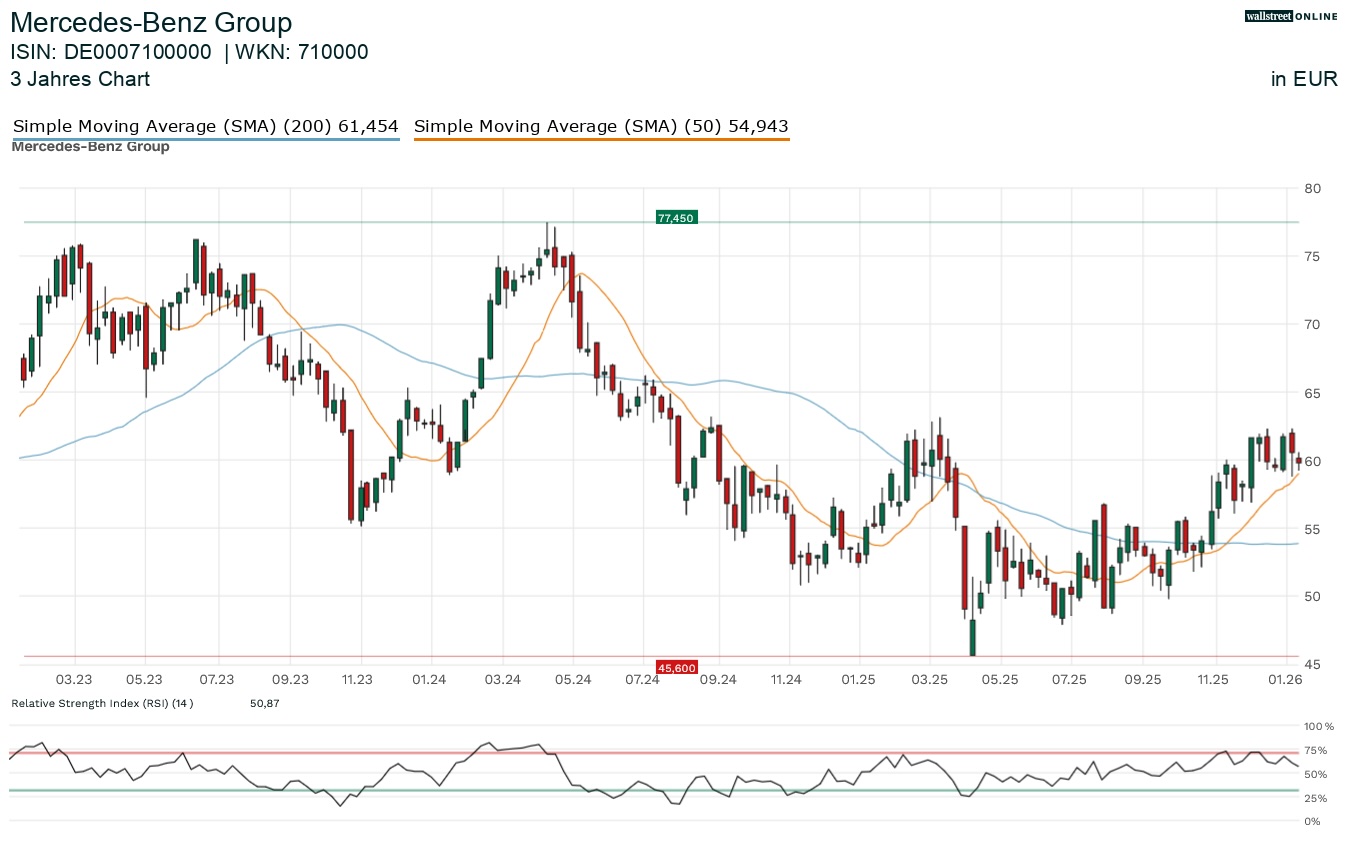Select the 03.24 date on the time axis
This screenshot has width=1349, height=848.
[502, 680]
